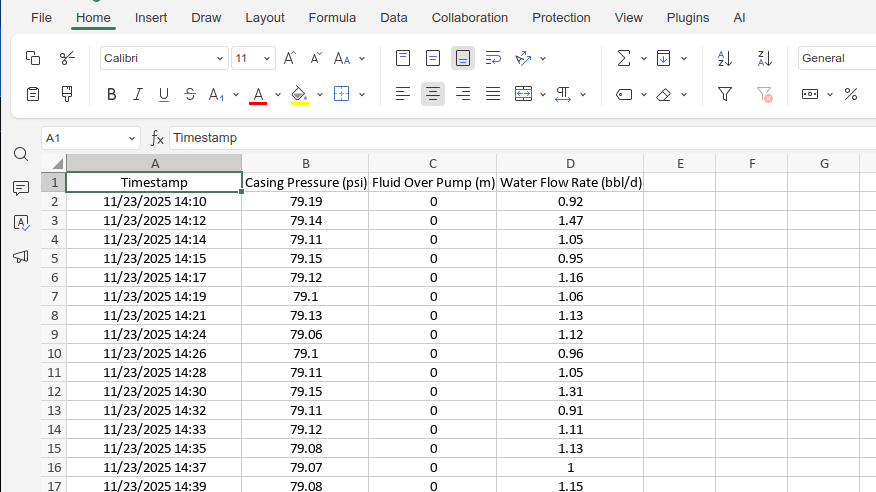Open the Find magnifier in left sidebar

pyautogui.click(x=20, y=154)
